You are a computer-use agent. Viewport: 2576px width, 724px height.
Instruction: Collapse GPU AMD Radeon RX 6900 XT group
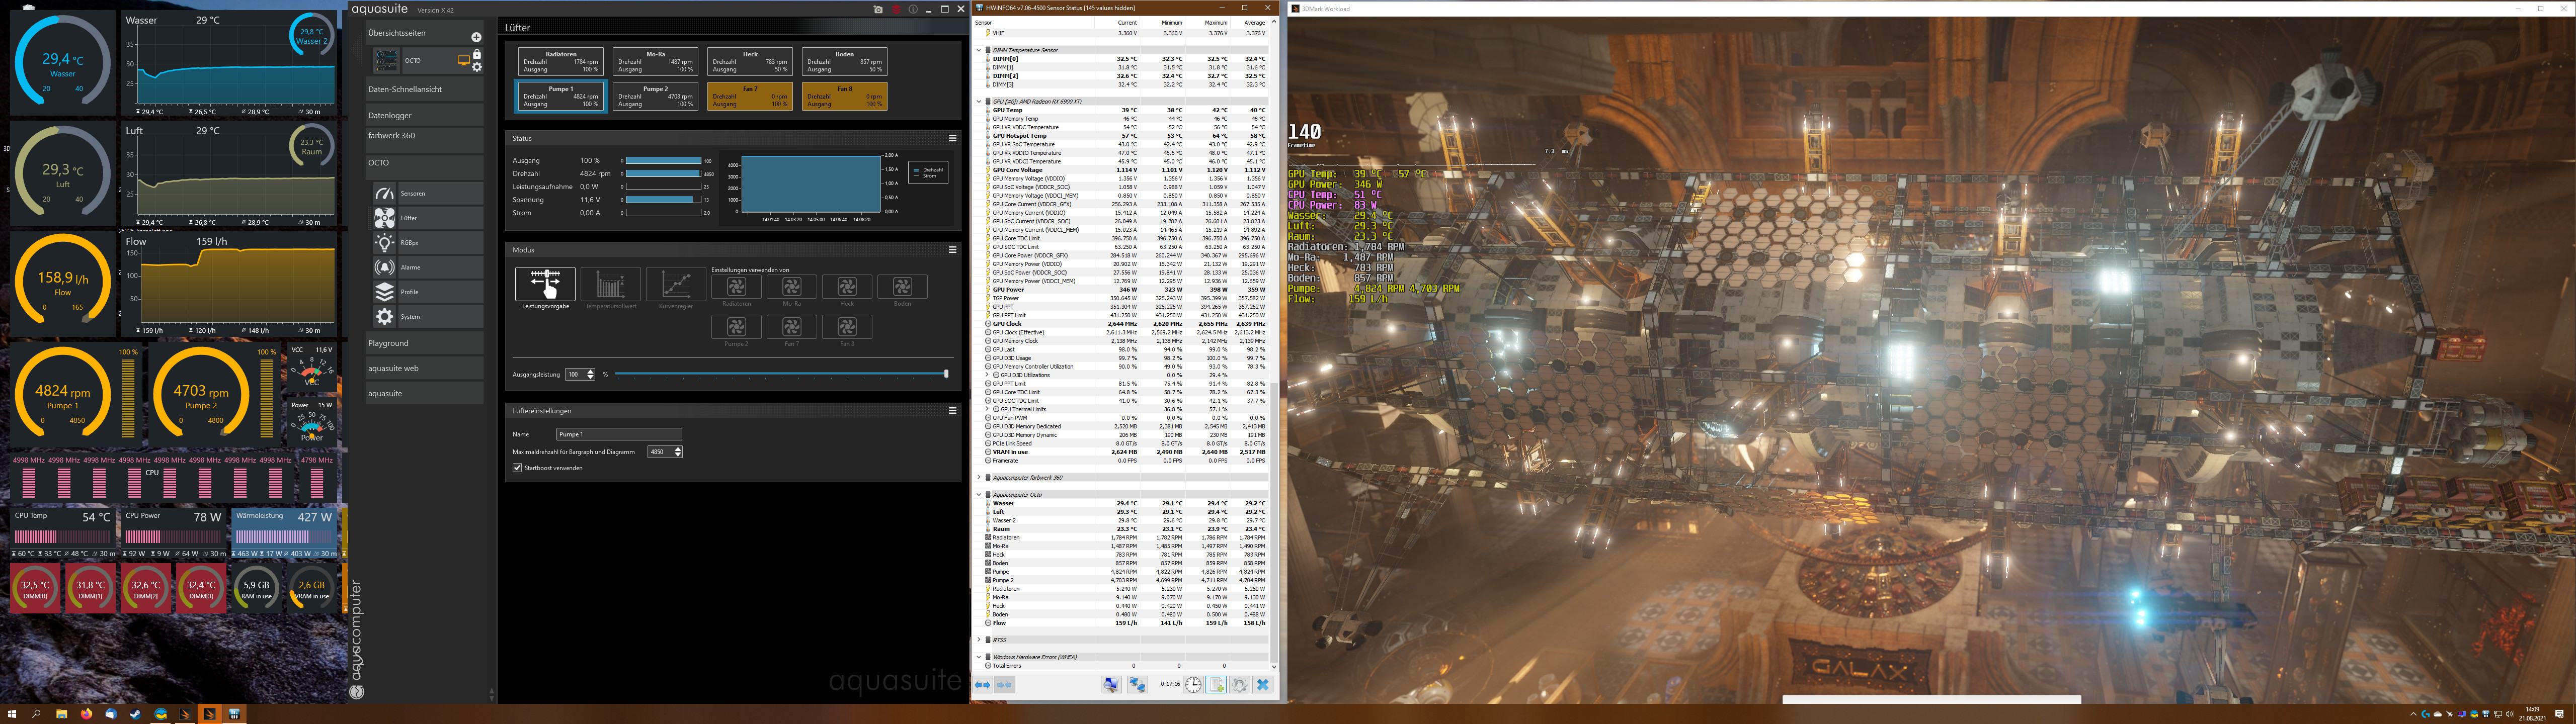(x=979, y=101)
